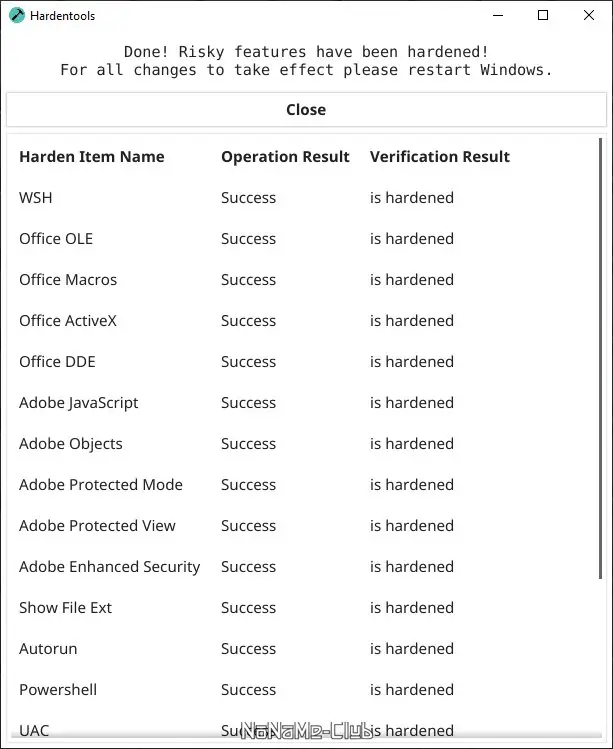Minimize the Hardentools window
The height and width of the screenshot is (749, 613).
[x=496, y=16]
